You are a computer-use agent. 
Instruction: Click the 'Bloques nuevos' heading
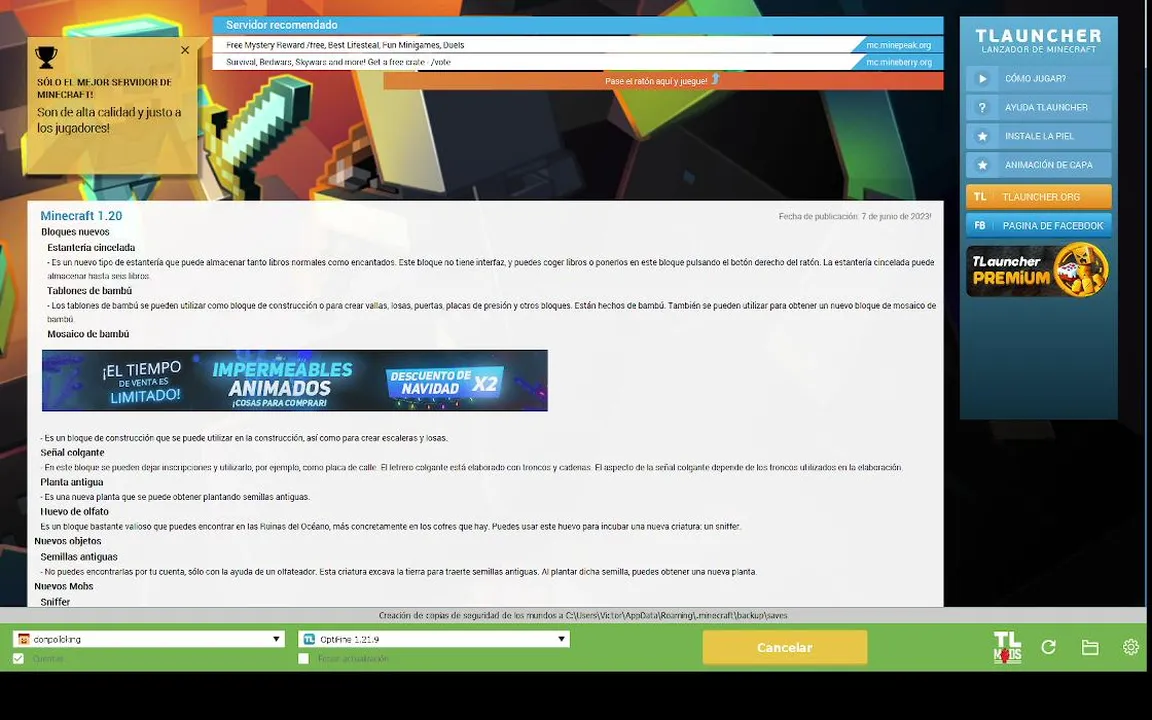pyautogui.click(x=75, y=232)
